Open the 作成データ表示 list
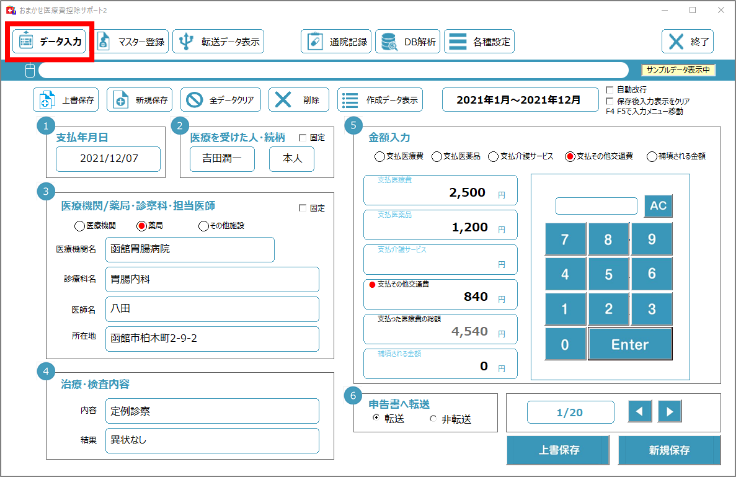736x477 pixels. 380,100
